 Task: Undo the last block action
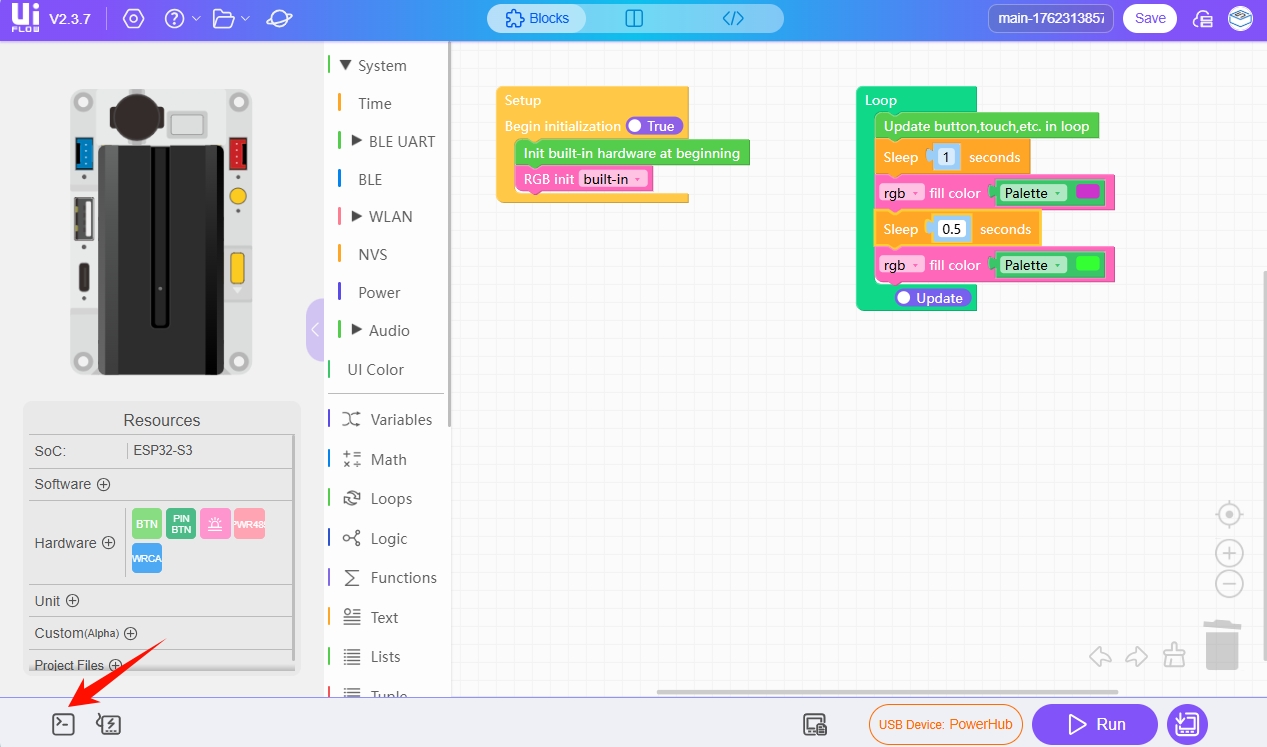pos(1101,656)
